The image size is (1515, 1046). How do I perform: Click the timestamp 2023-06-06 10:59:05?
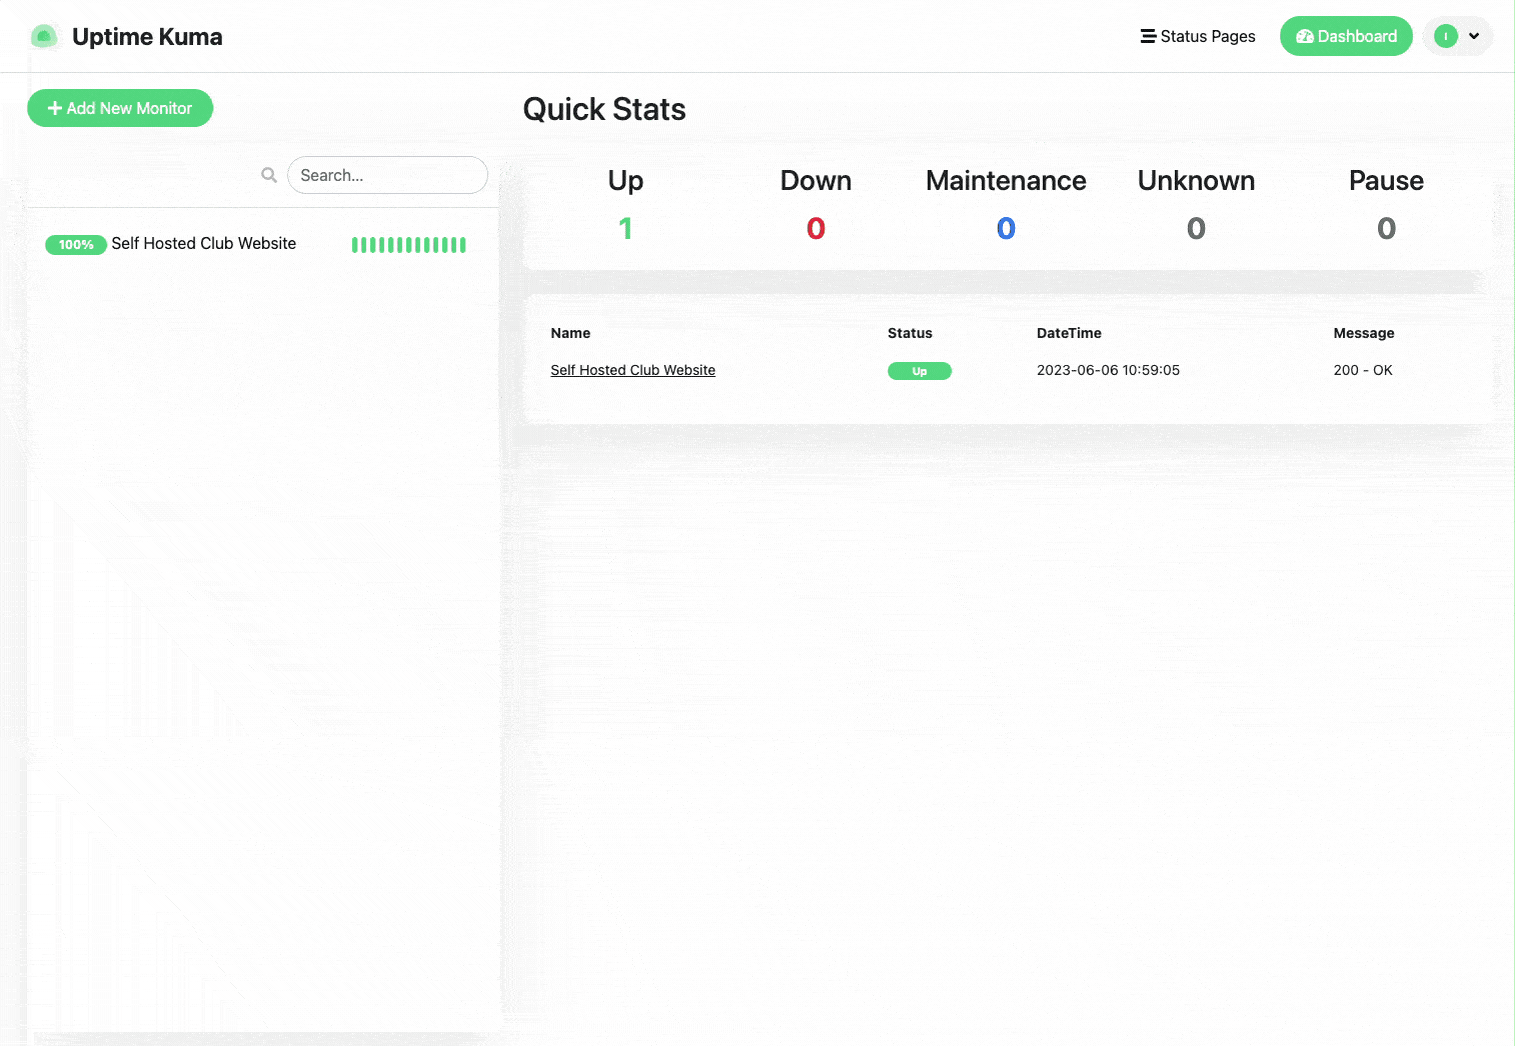[1108, 370]
